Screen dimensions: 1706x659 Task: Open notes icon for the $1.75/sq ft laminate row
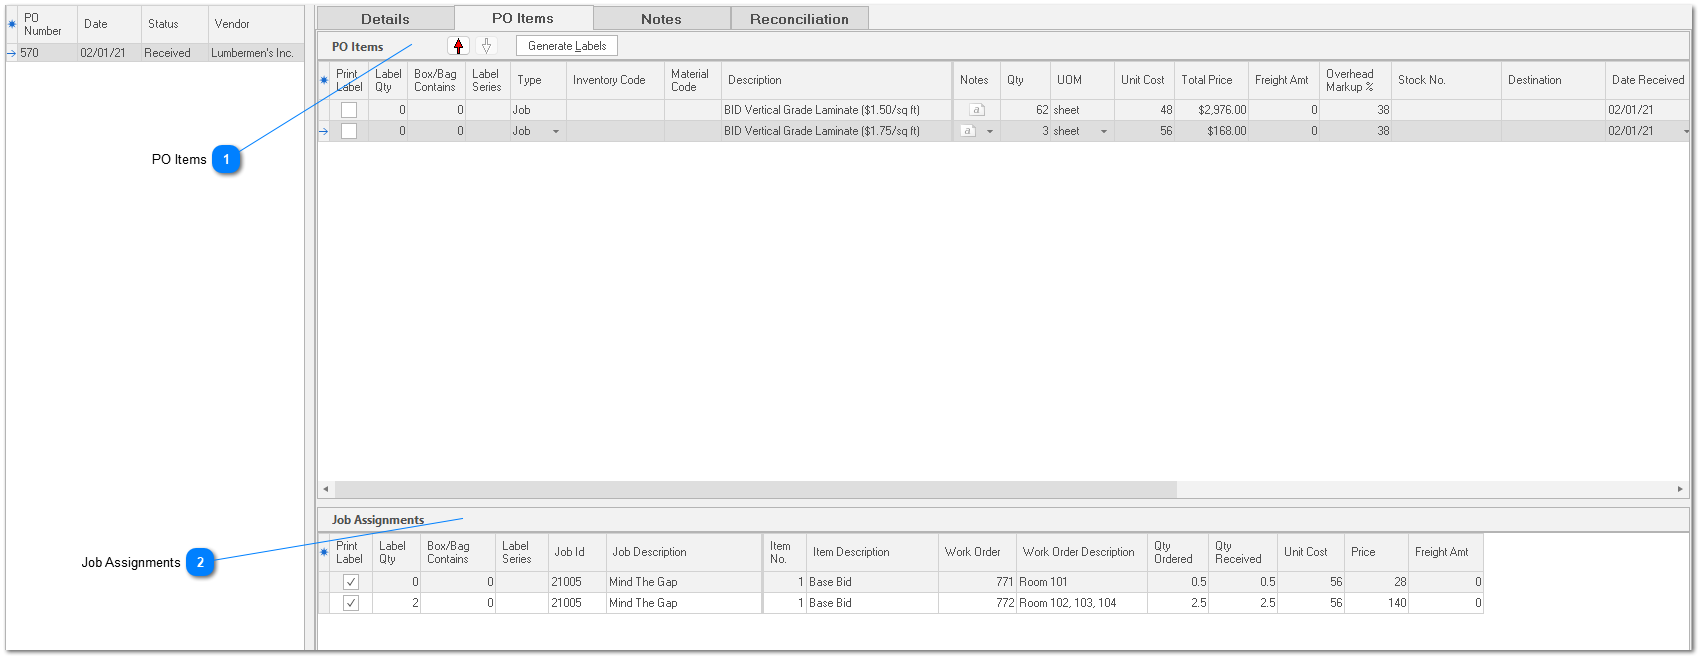pyautogui.click(x=968, y=131)
